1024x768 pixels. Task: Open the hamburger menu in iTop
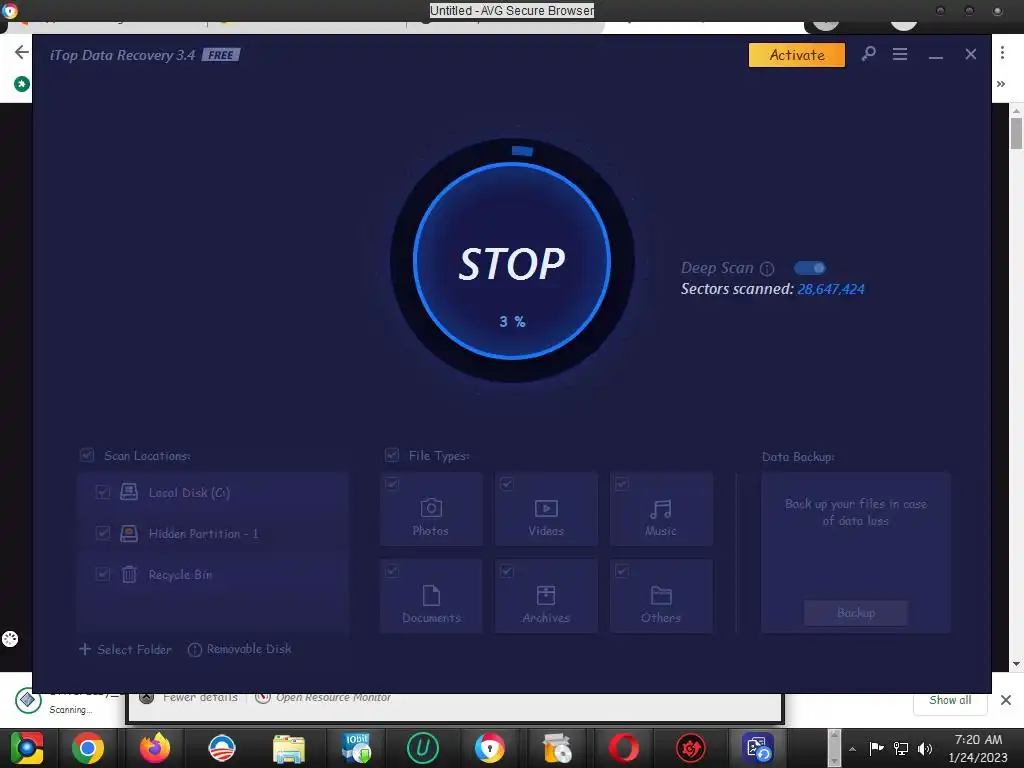pyautogui.click(x=900, y=54)
